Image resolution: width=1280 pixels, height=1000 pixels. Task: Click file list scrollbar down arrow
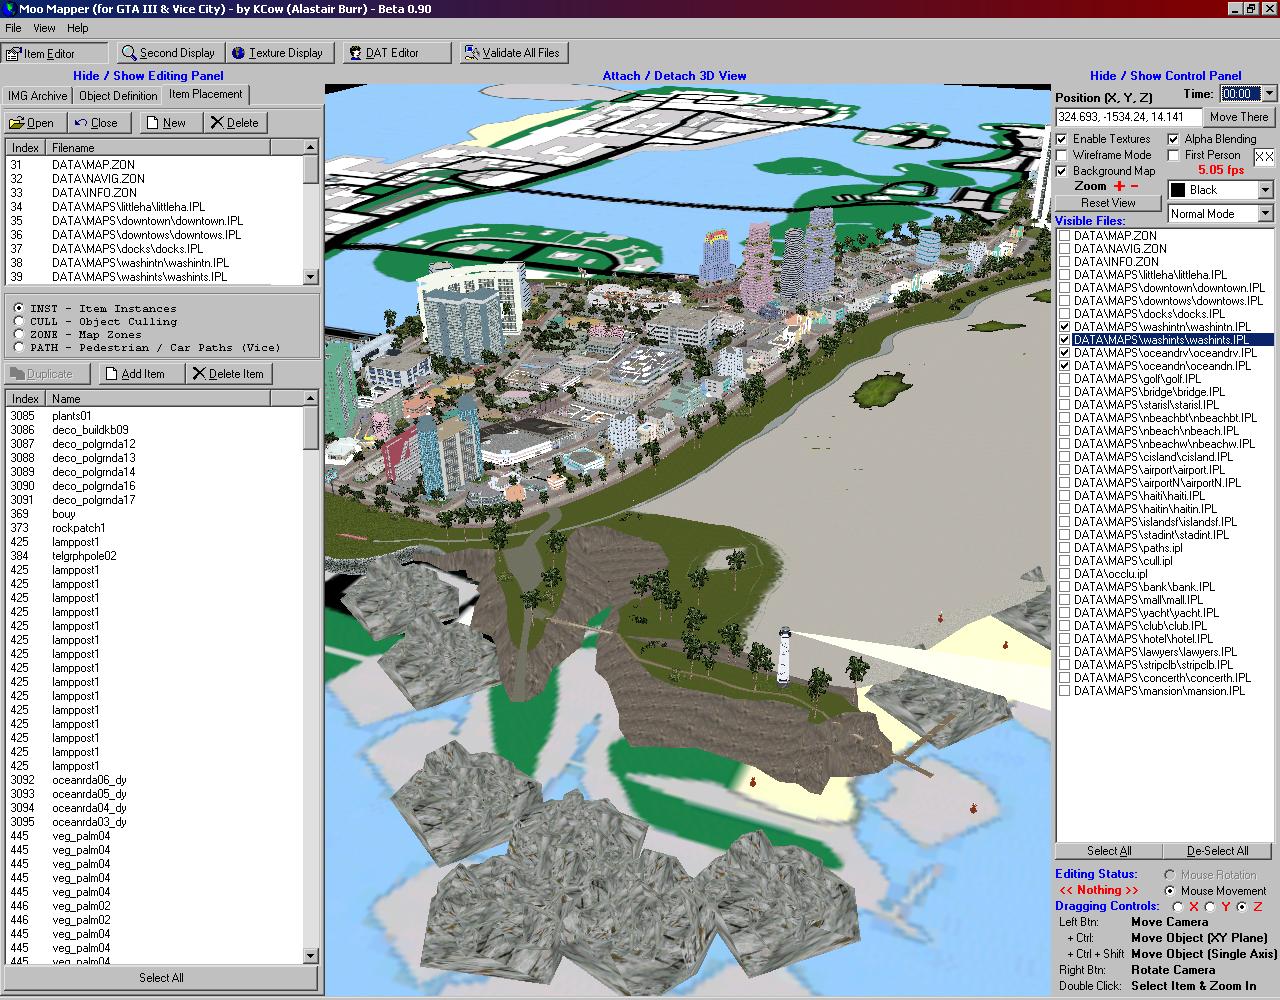pyautogui.click(x=311, y=277)
